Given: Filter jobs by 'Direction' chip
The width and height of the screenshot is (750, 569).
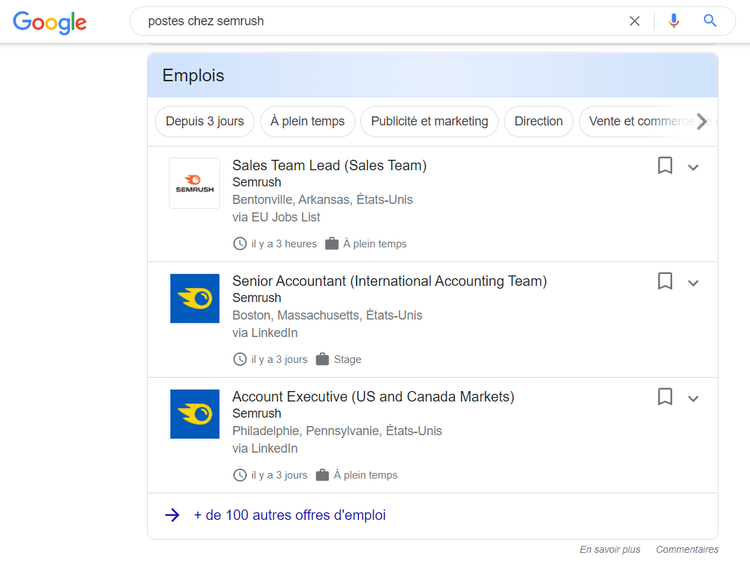Looking at the screenshot, I should pos(539,121).
